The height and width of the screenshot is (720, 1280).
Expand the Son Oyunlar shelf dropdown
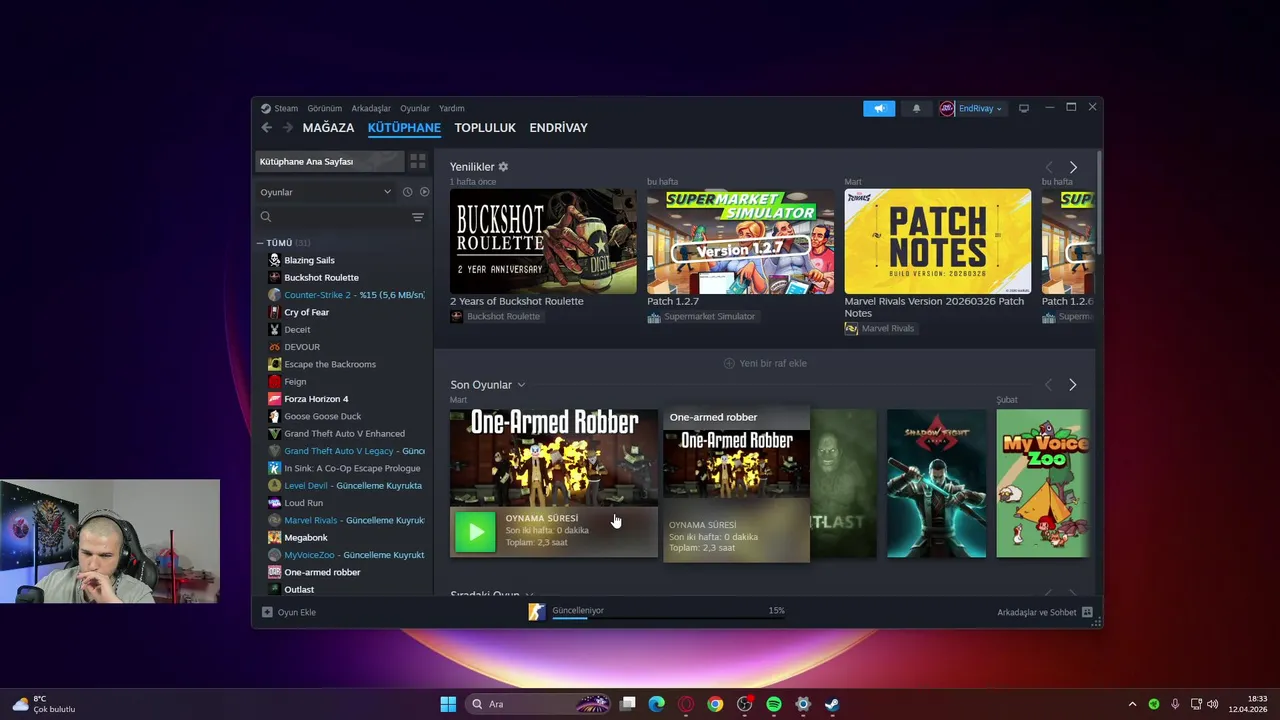point(521,385)
